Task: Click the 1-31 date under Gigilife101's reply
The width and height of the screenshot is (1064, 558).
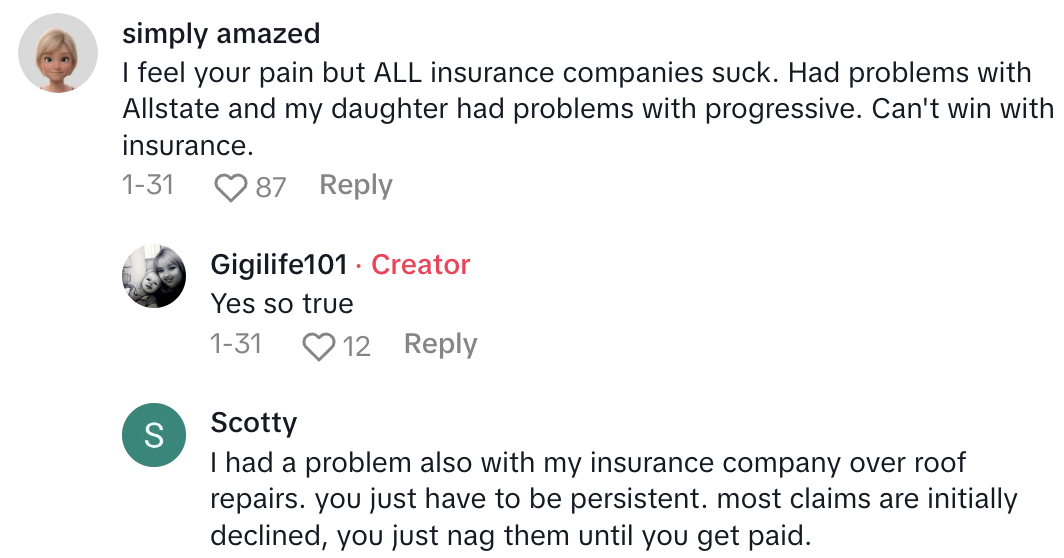Action: 236,344
